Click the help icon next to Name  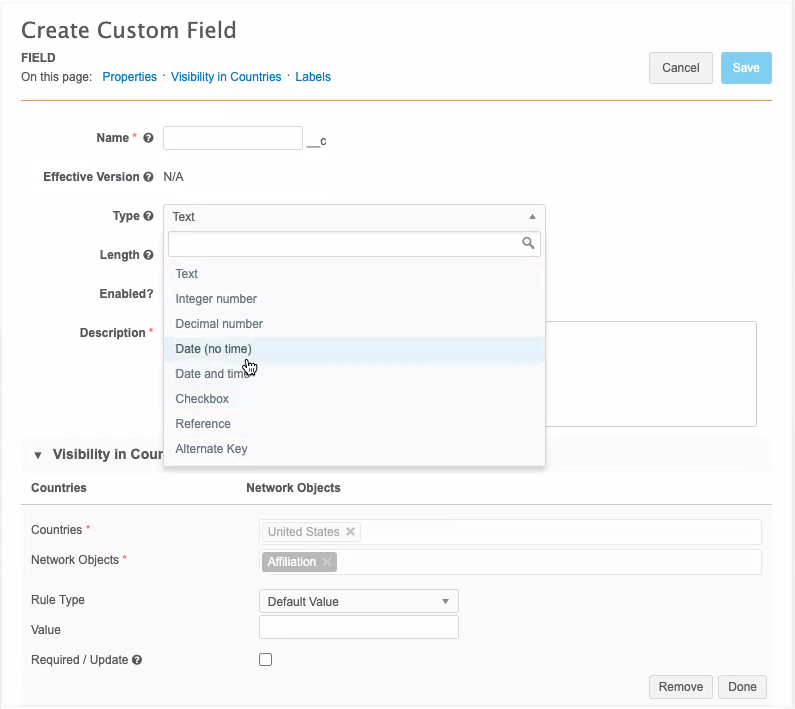pyautogui.click(x=149, y=139)
